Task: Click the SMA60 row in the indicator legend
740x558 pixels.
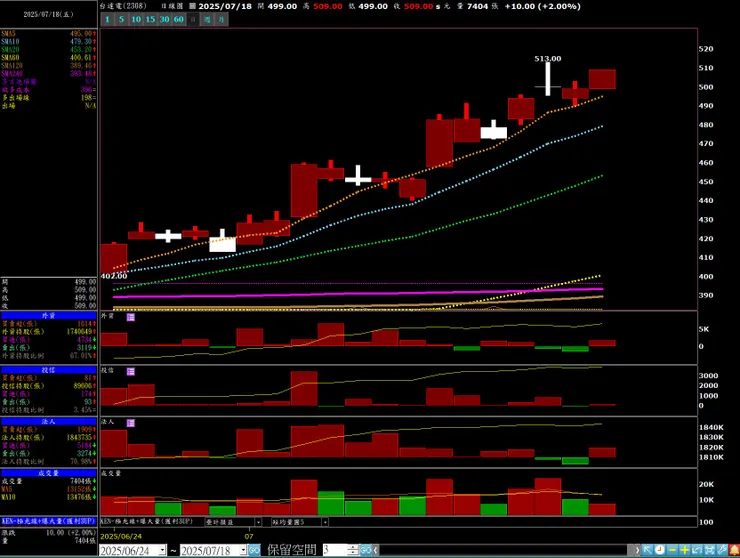Action: pyautogui.click(x=49, y=58)
